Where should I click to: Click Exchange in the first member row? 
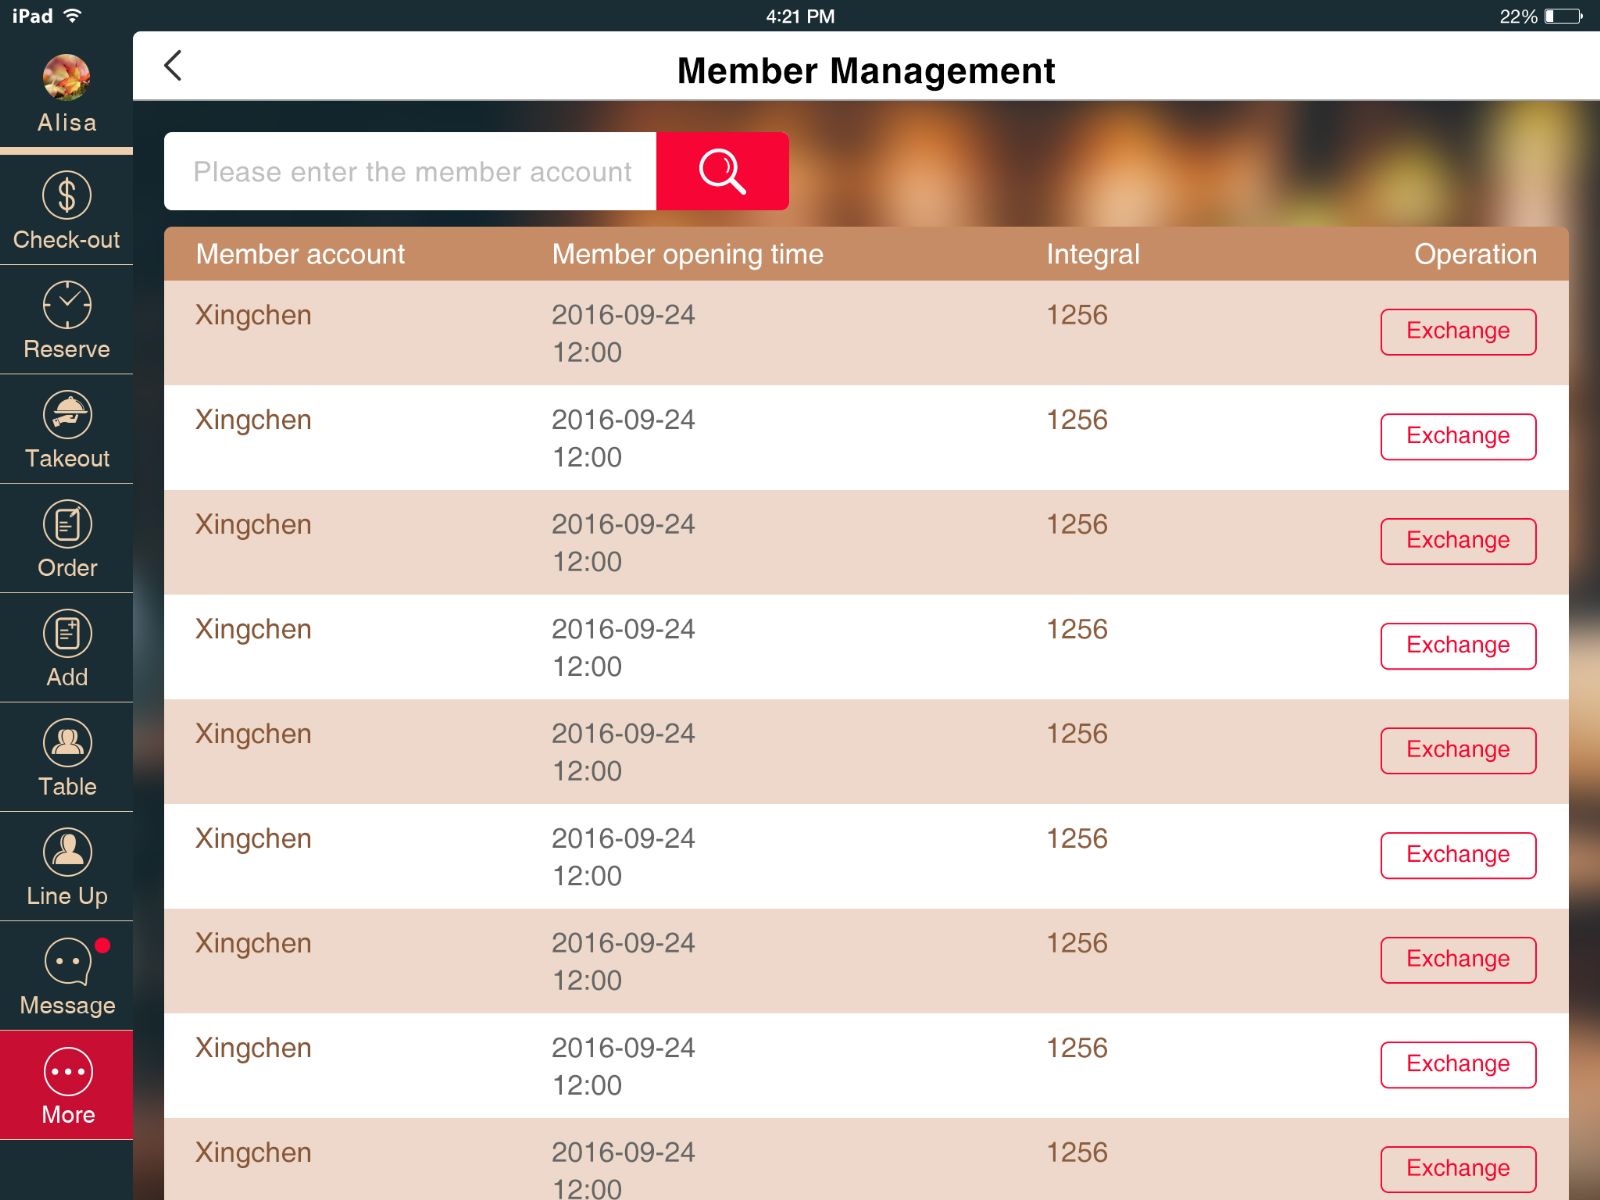(1458, 332)
